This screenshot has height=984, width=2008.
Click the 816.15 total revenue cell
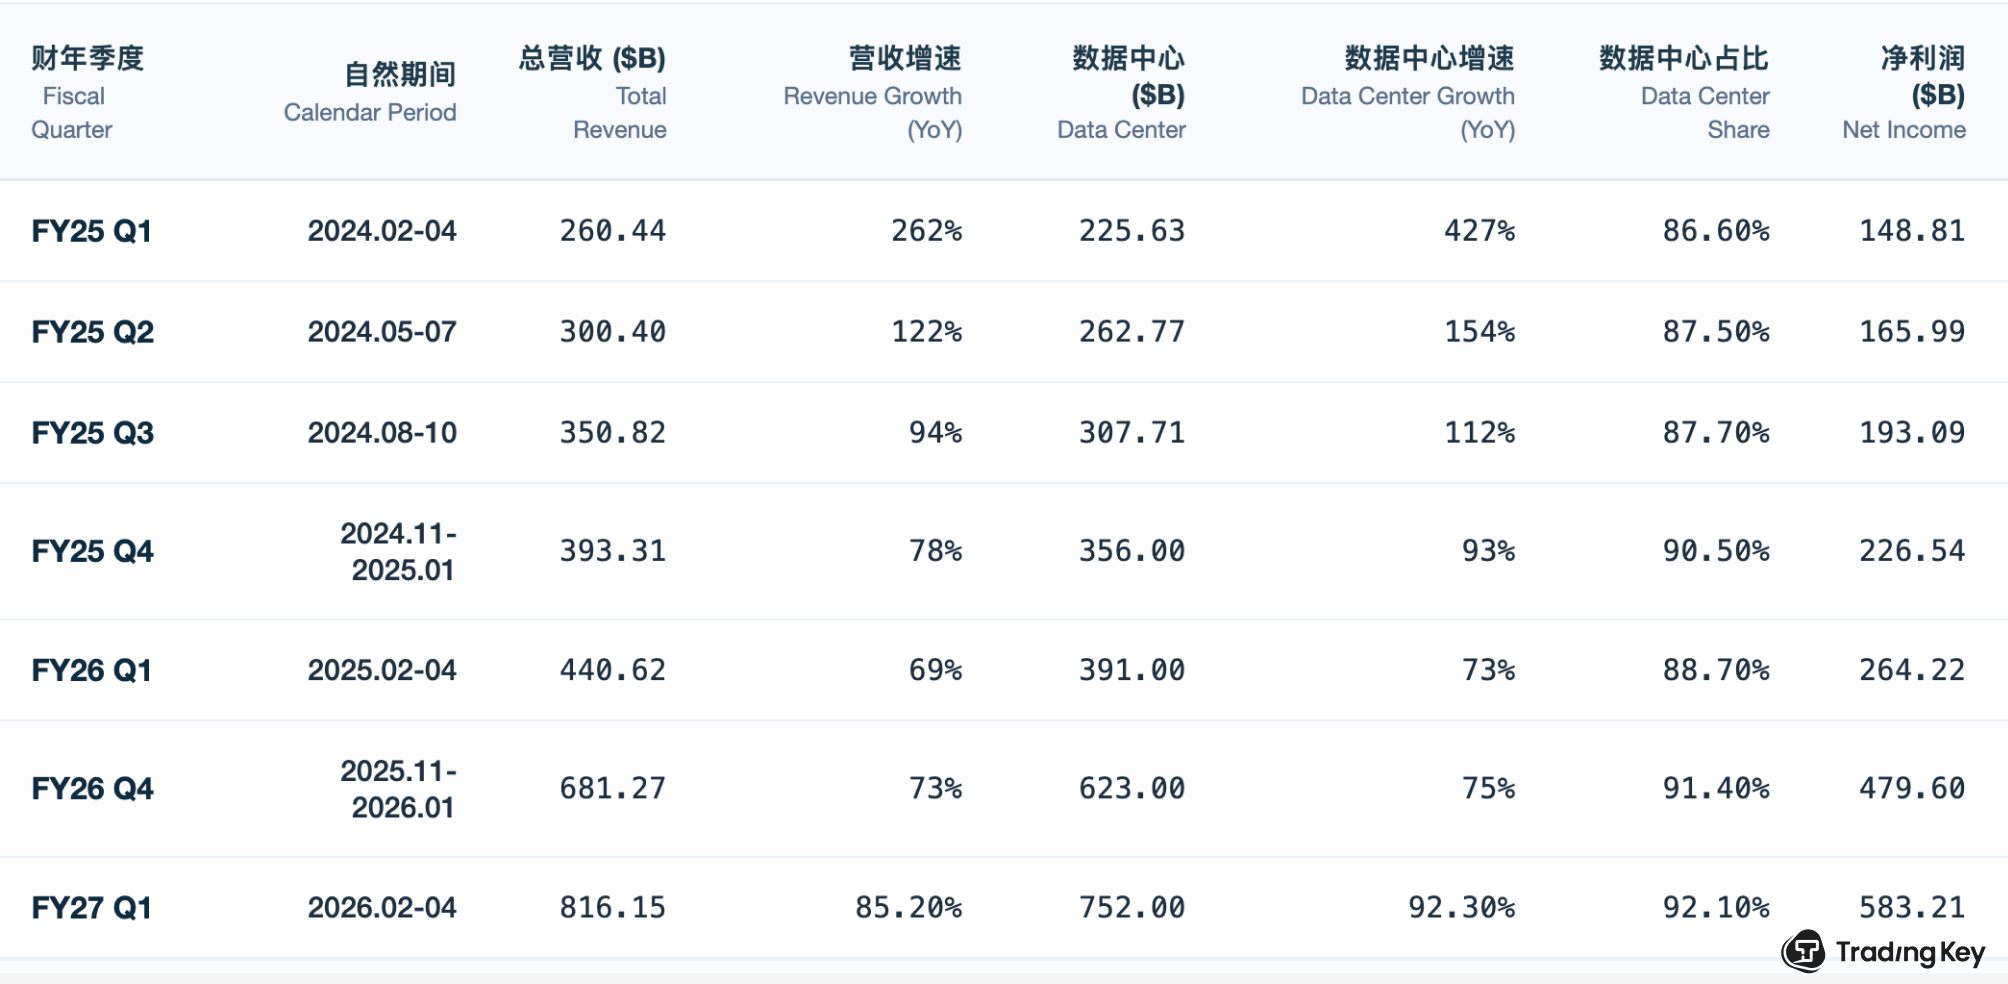(x=612, y=908)
